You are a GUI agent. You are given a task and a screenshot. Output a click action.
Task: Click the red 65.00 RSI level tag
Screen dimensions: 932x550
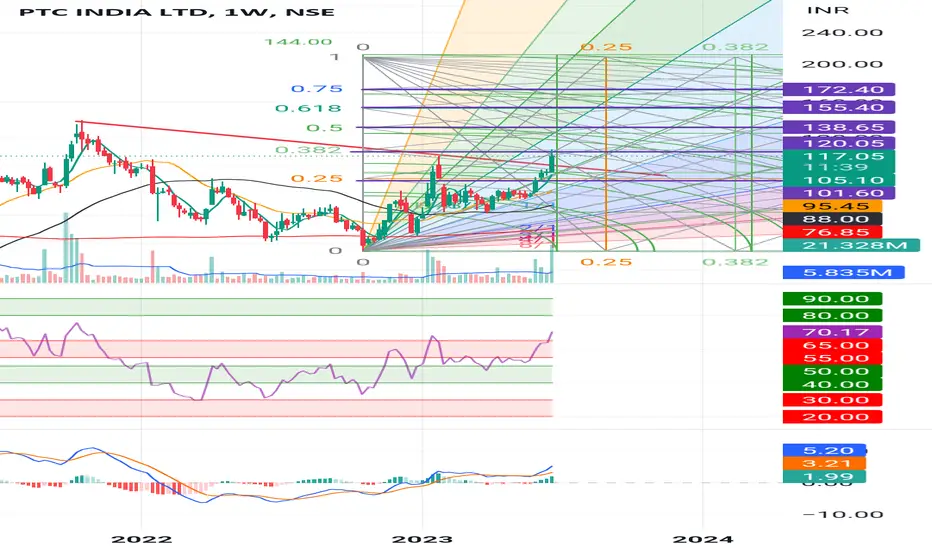click(832, 345)
